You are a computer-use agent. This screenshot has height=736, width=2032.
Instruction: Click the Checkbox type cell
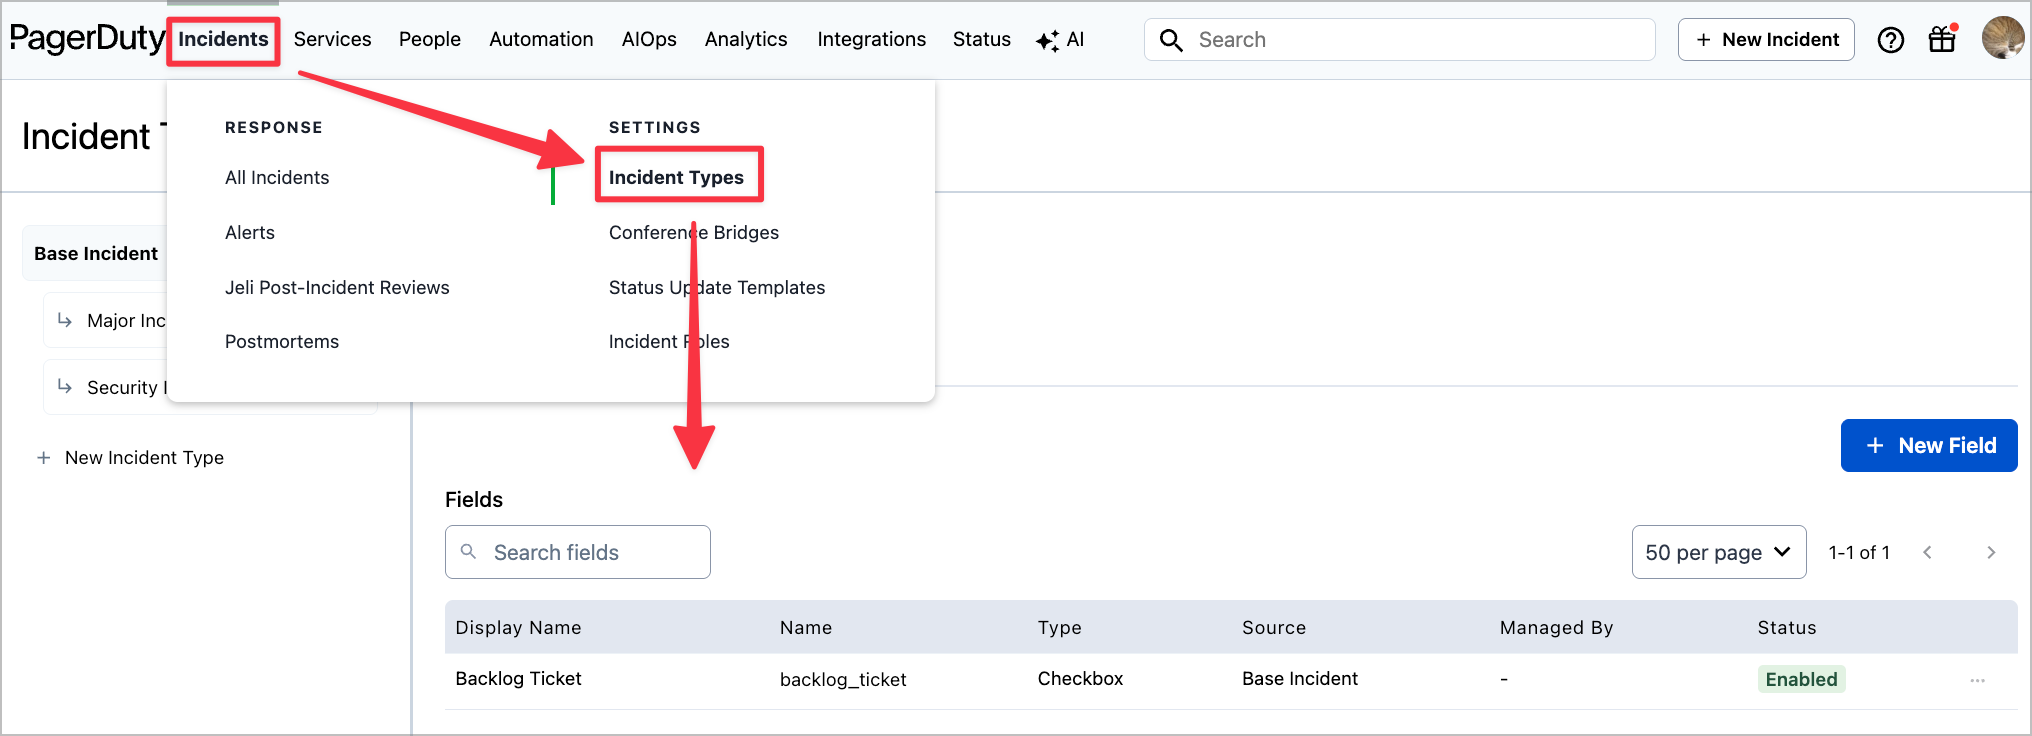pos(1080,679)
